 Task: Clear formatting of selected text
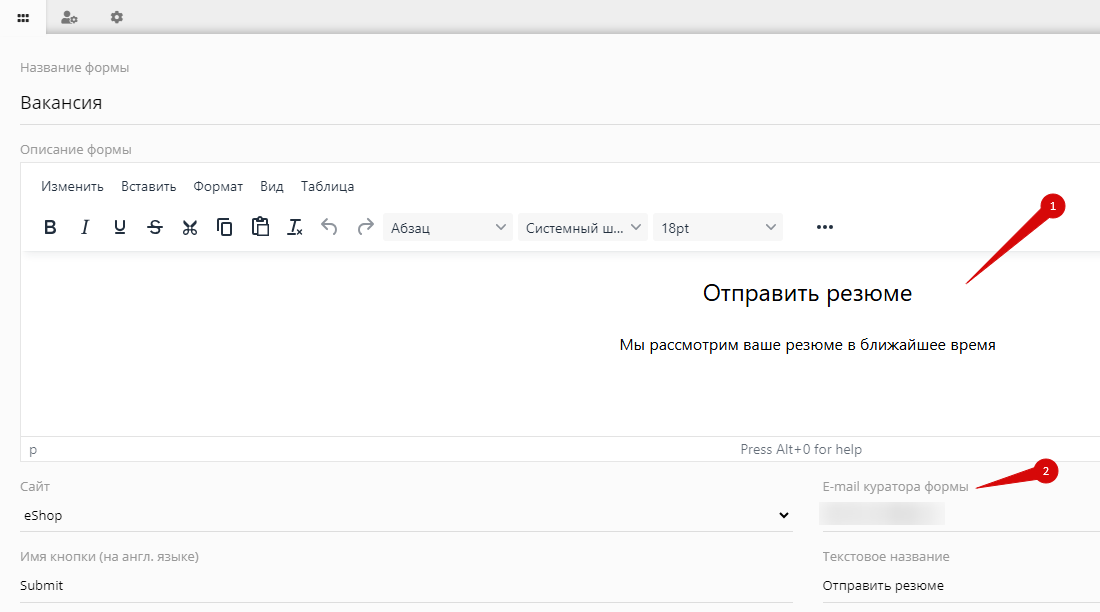click(x=295, y=228)
